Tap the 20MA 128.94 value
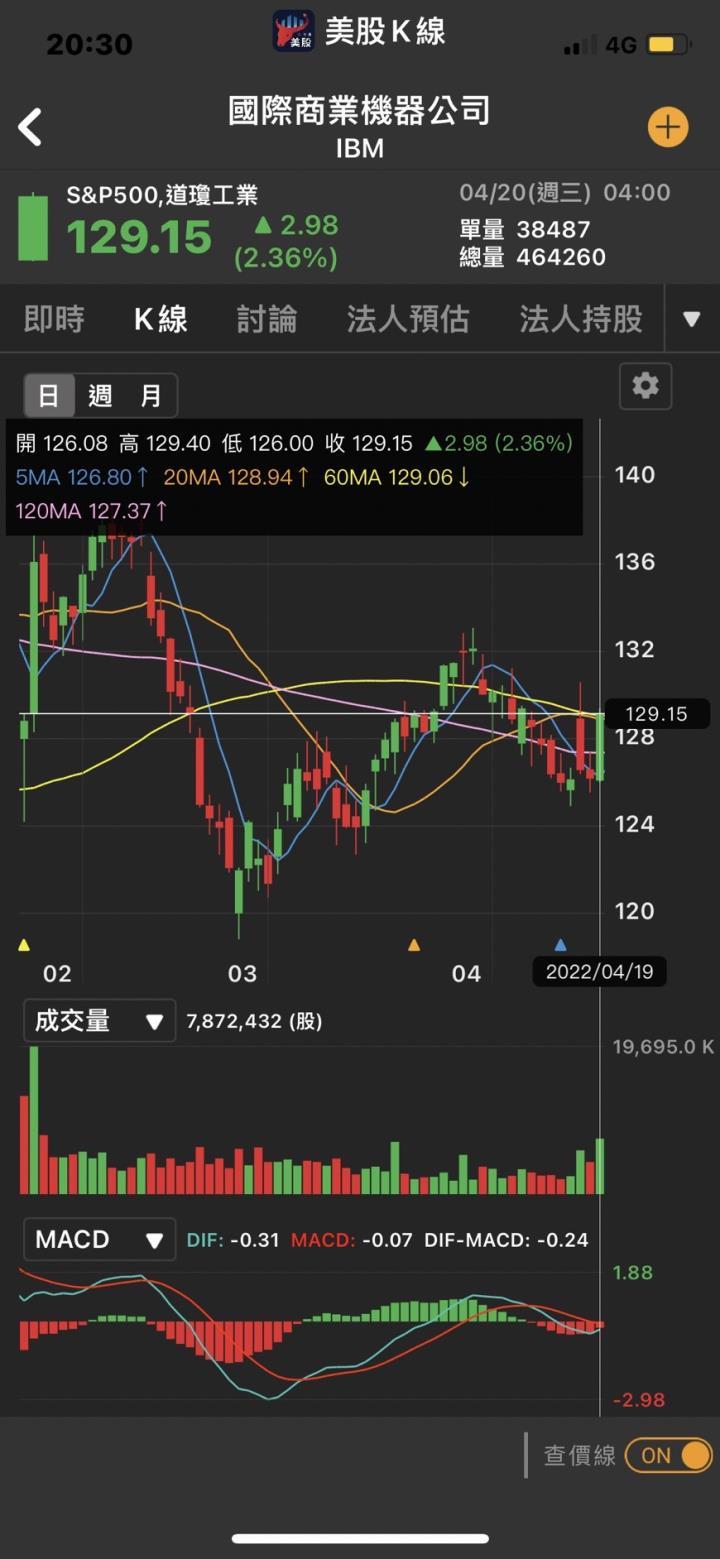Screen dimensions: 720x1559 [236, 477]
